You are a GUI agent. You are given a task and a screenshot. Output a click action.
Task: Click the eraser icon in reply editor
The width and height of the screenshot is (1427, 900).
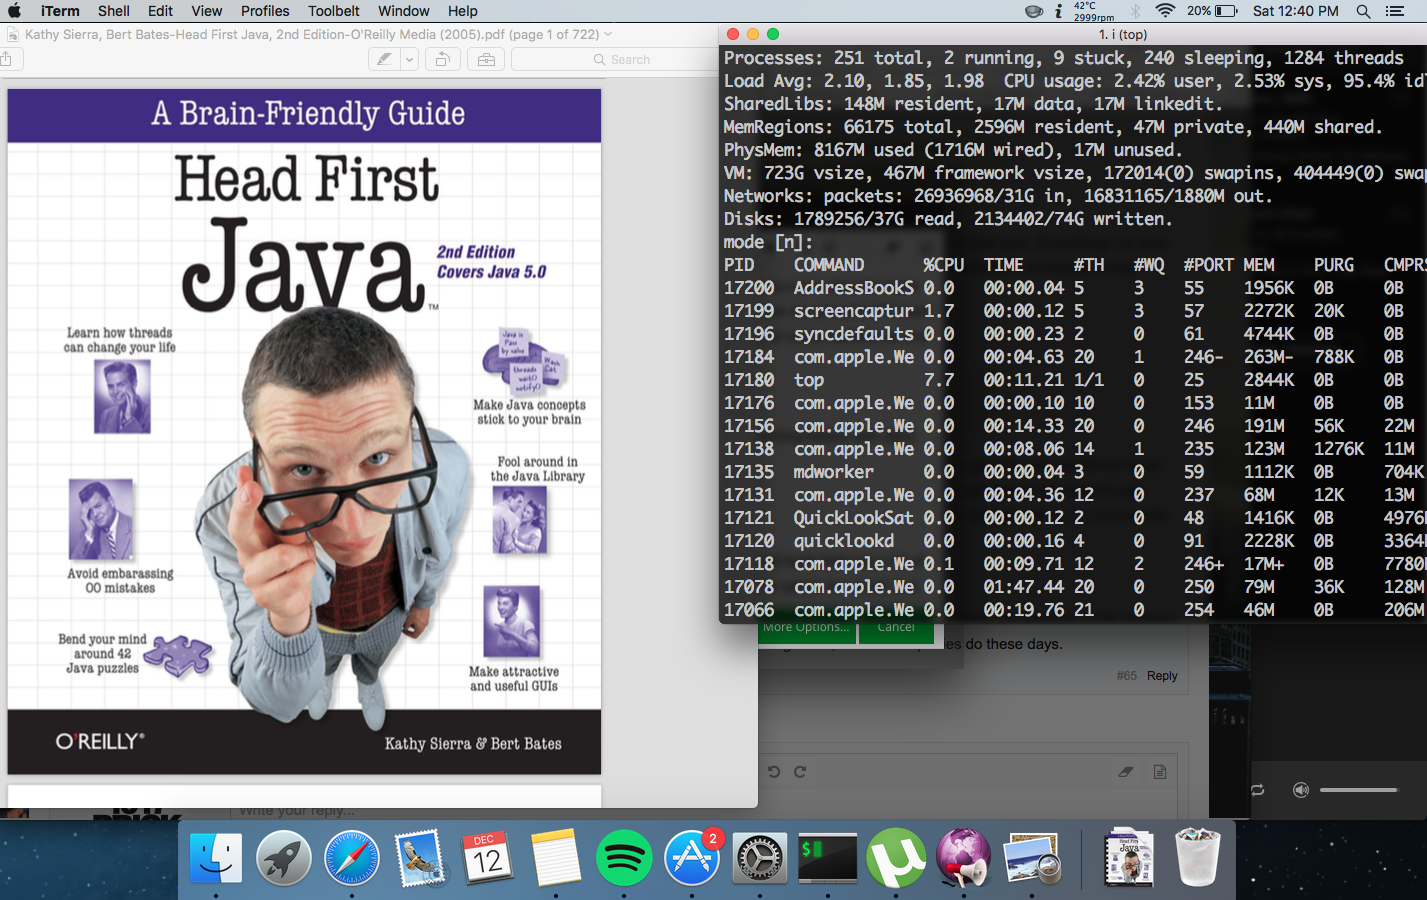1126,771
